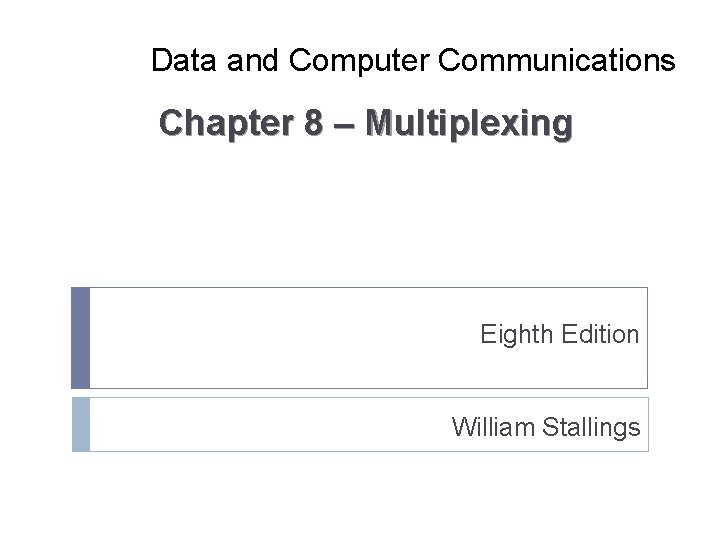Click the light blue accent bar
Image resolution: width=720 pixels, height=540 pixels.
pyautogui.click(x=81, y=424)
